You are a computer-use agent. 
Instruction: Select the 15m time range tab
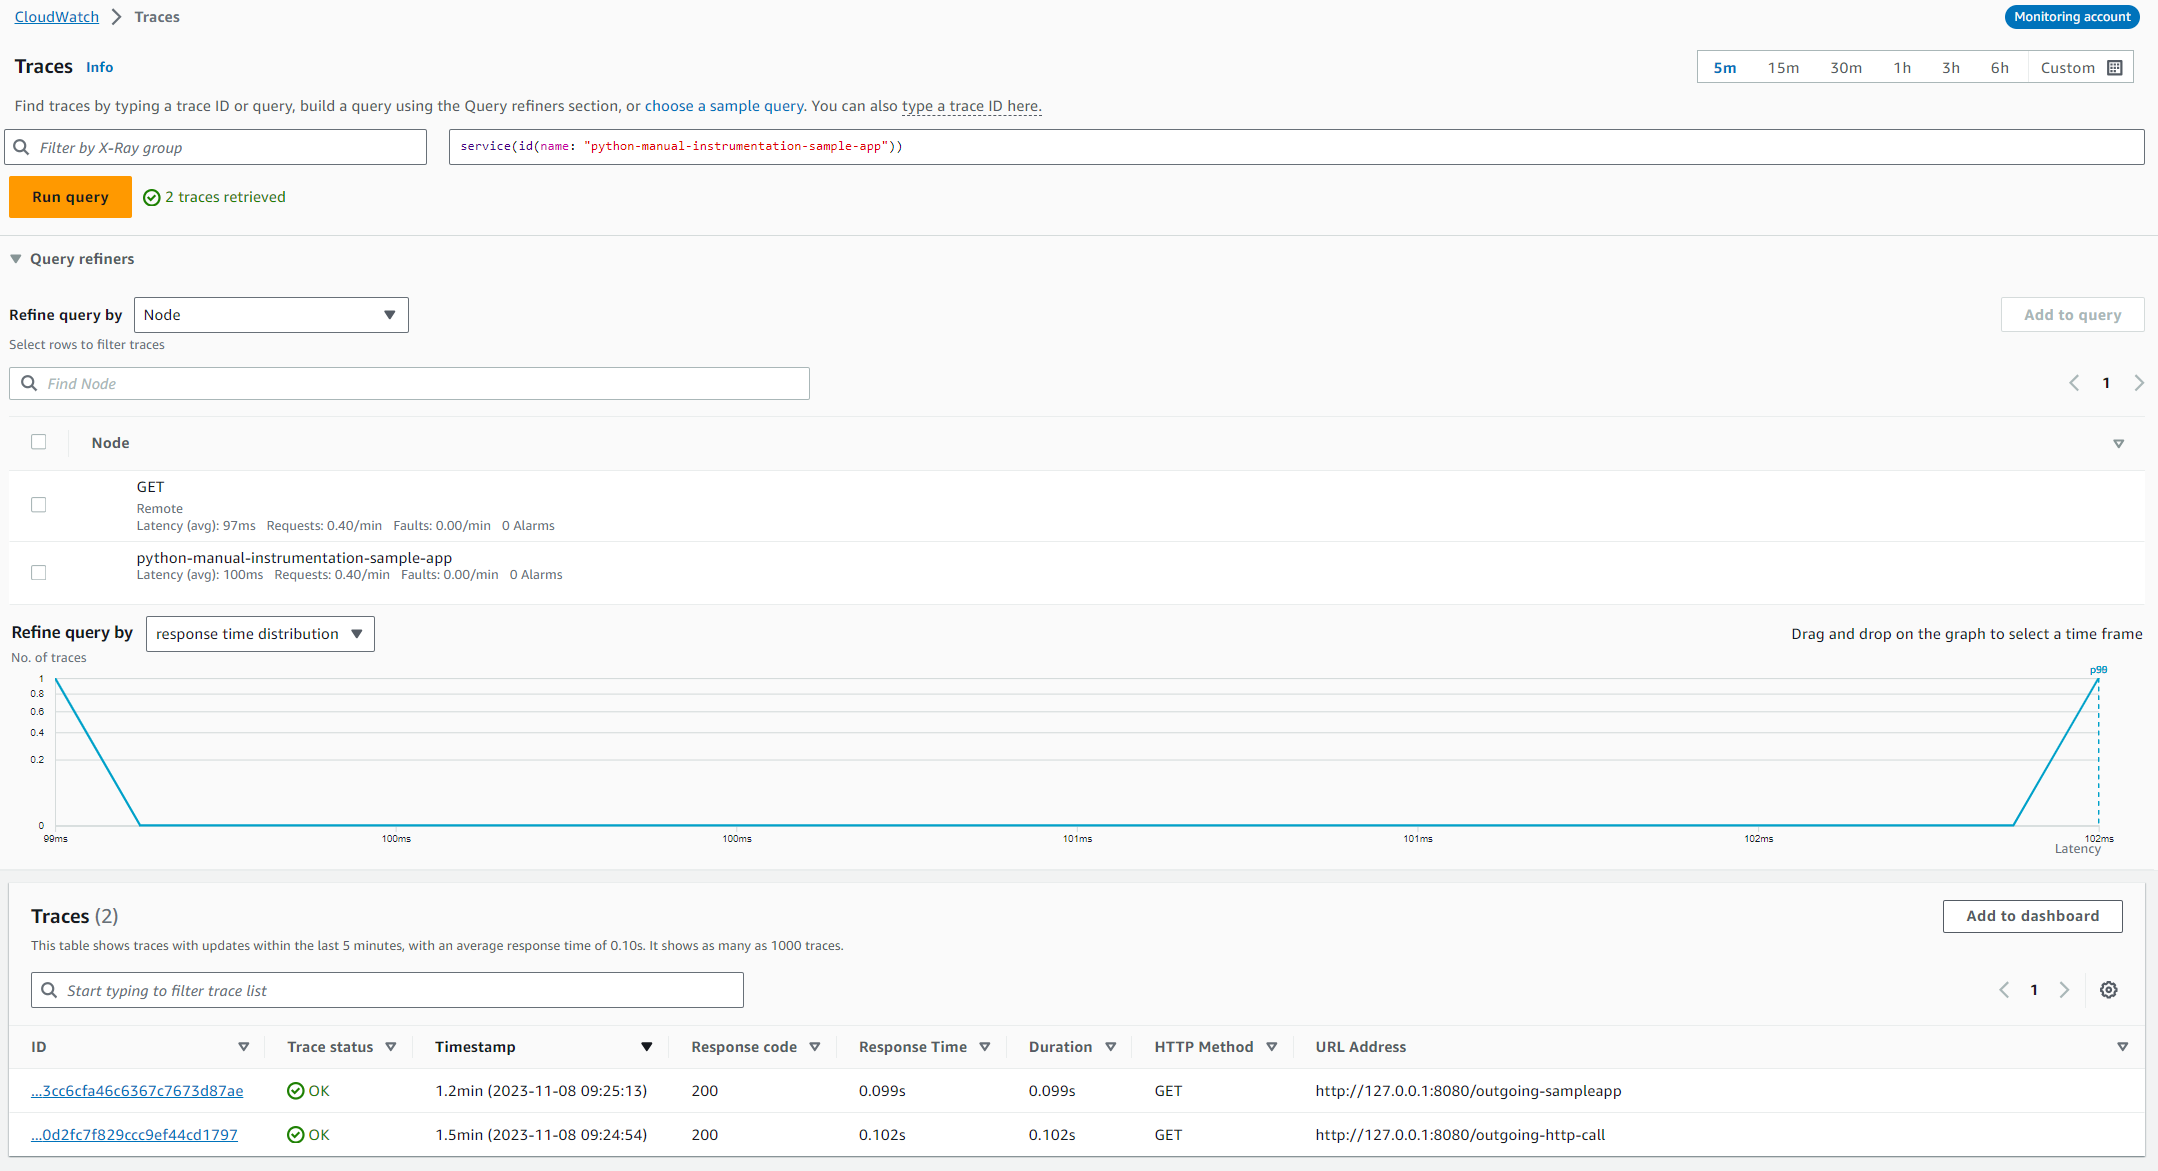tap(1782, 68)
